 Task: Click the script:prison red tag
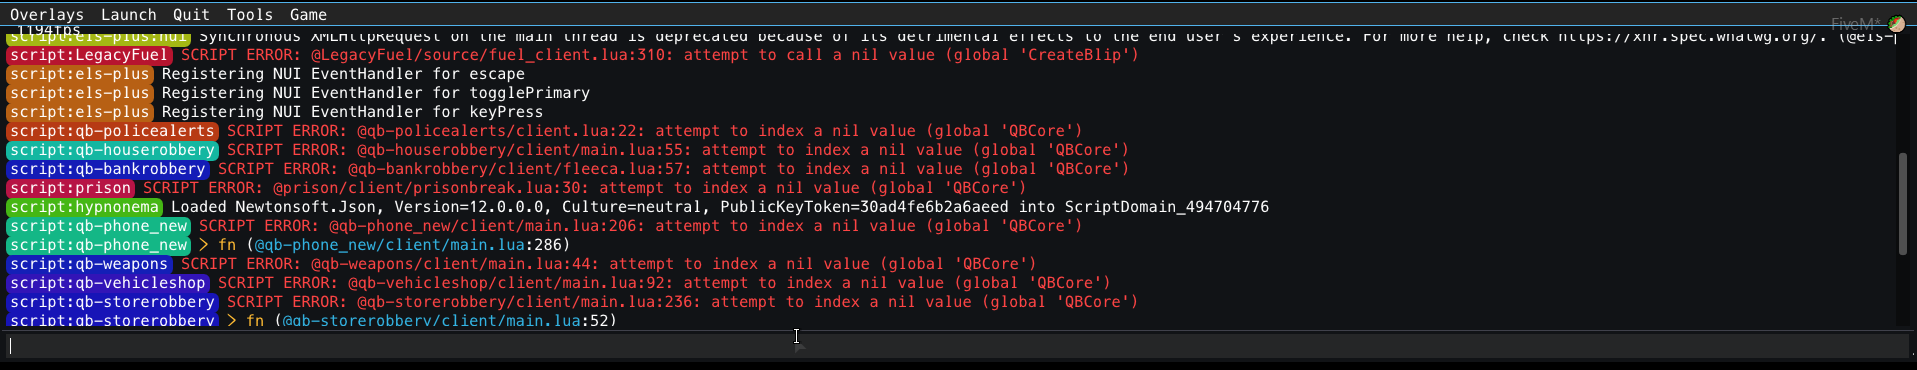[x=71, y=188]
